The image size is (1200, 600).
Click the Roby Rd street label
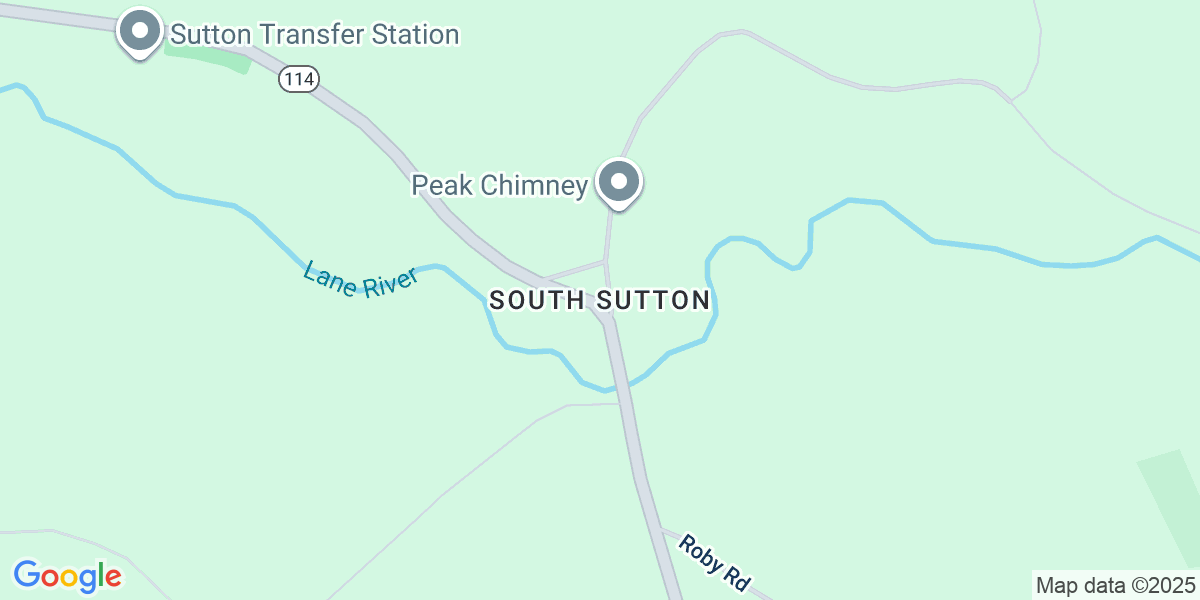coord(714,563)
